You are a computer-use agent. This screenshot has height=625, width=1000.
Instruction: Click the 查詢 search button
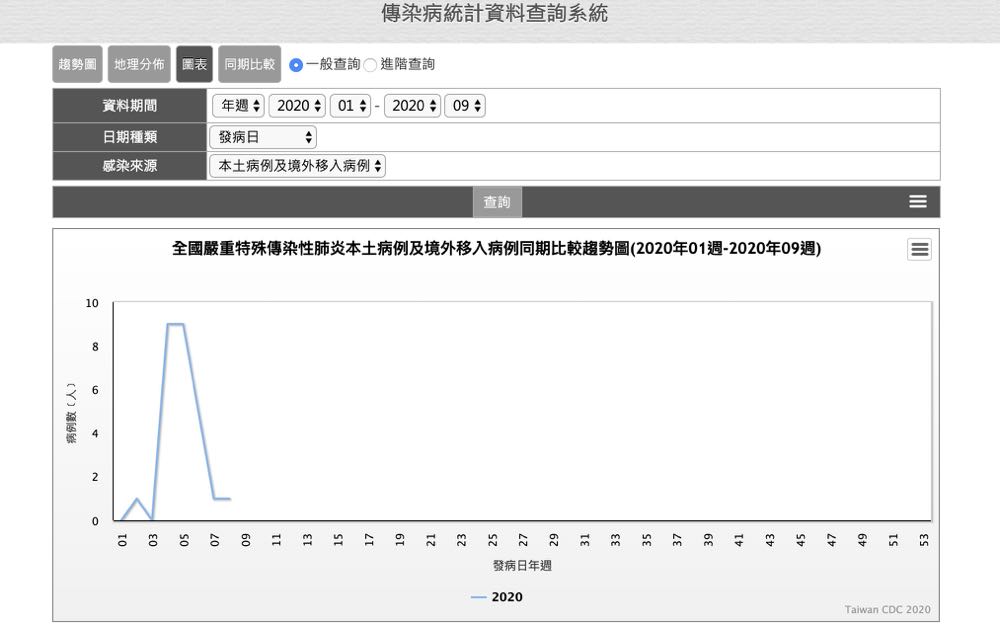click(x=497, y=202)
